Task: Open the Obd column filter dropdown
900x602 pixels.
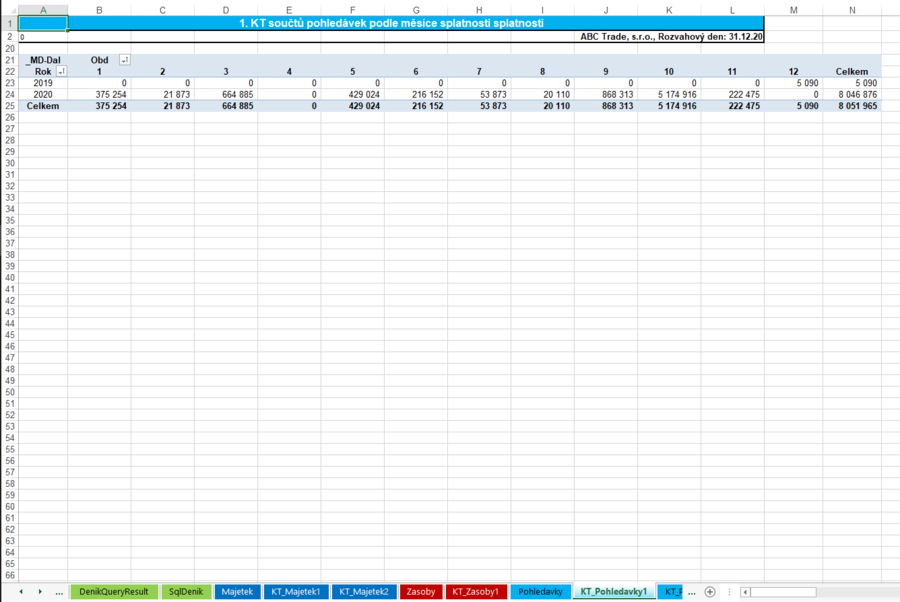Action: 124,60
